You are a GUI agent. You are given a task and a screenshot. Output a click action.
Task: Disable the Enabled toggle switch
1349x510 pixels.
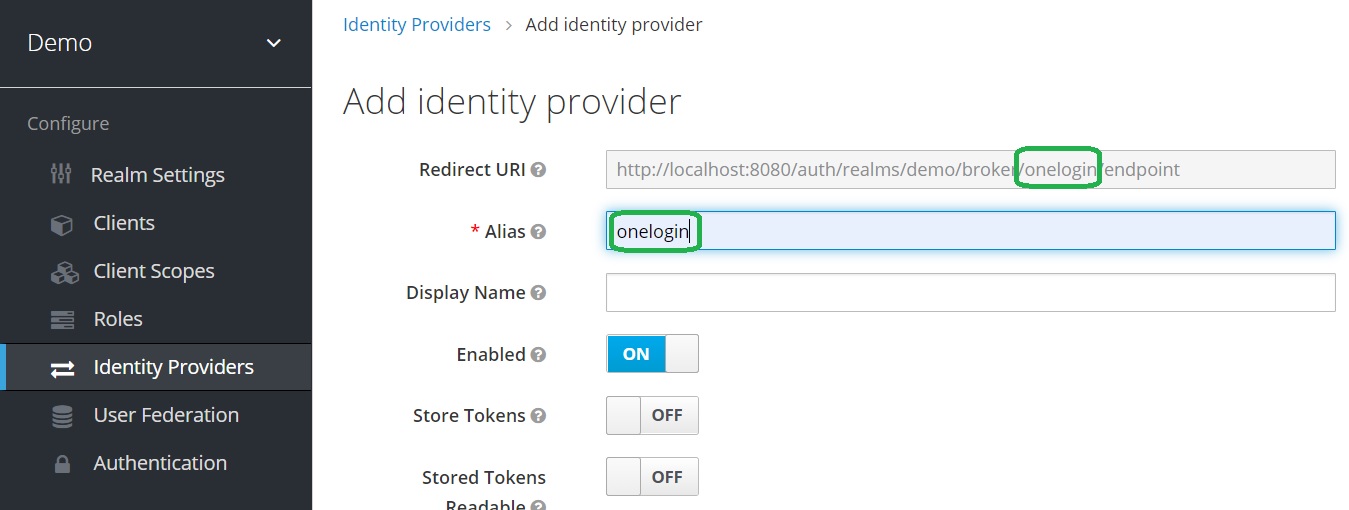[x=652, y=354]
